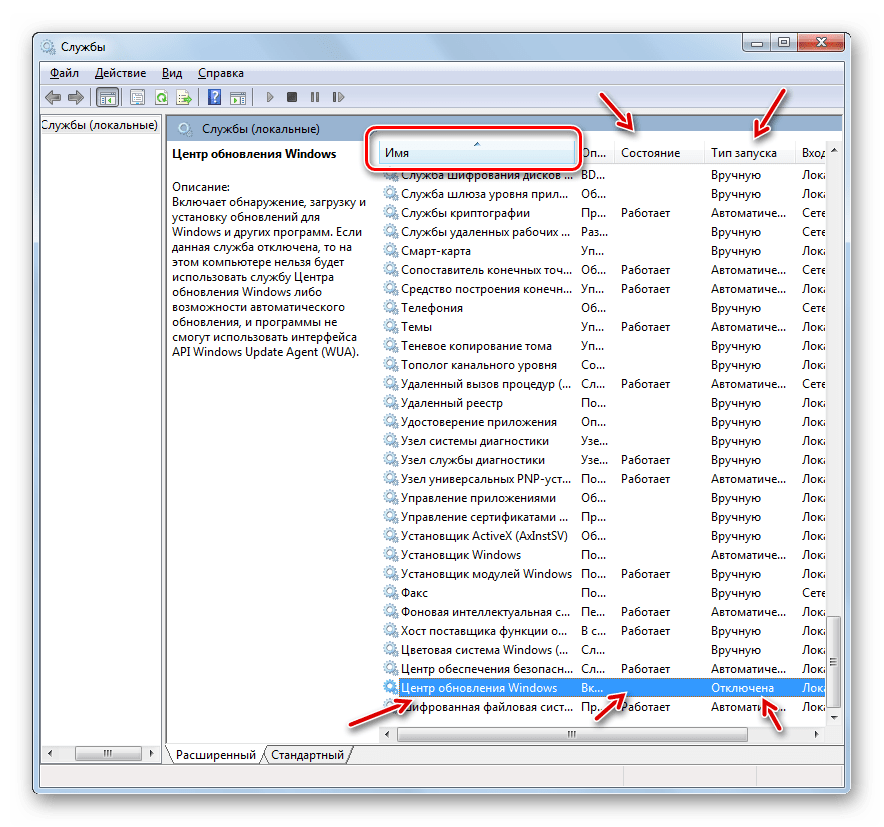
Task: Select the Узел универсальных PNP-устройств service
Action: pos(604,479)
